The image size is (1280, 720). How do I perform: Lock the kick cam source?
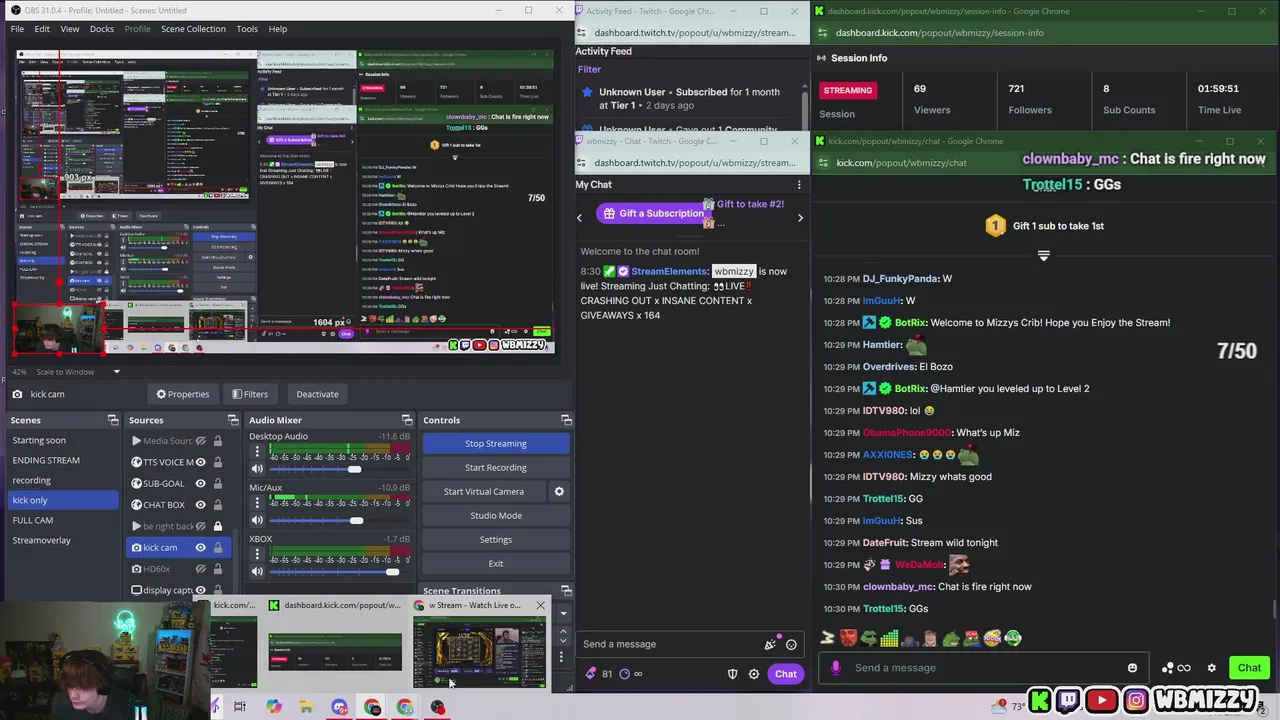(217, 548)
